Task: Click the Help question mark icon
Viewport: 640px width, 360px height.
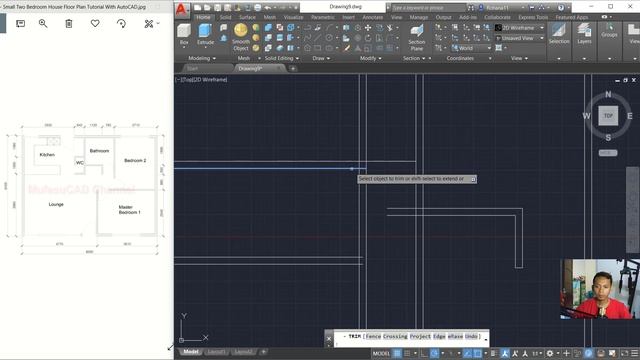Action: coord(561,7)
